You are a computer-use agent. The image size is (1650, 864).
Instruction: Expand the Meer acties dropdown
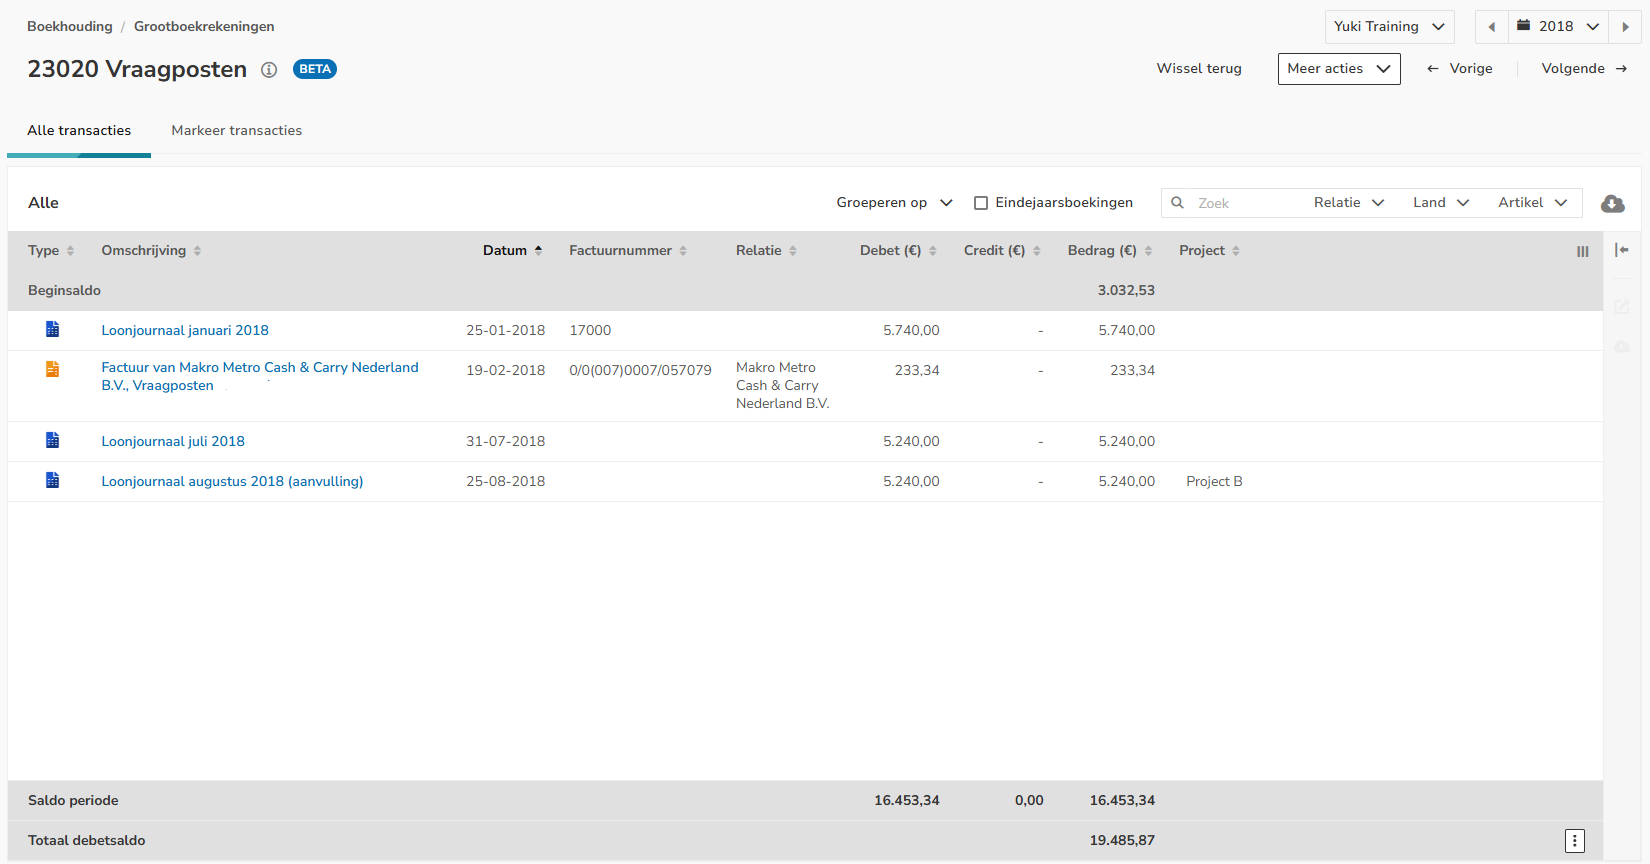tap(1339, 69)
